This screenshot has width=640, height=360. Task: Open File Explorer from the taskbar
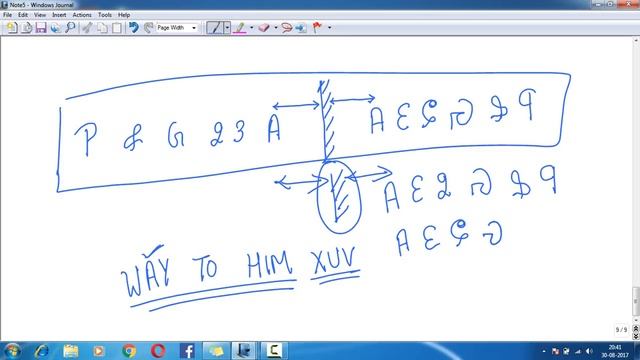(71, 351)
